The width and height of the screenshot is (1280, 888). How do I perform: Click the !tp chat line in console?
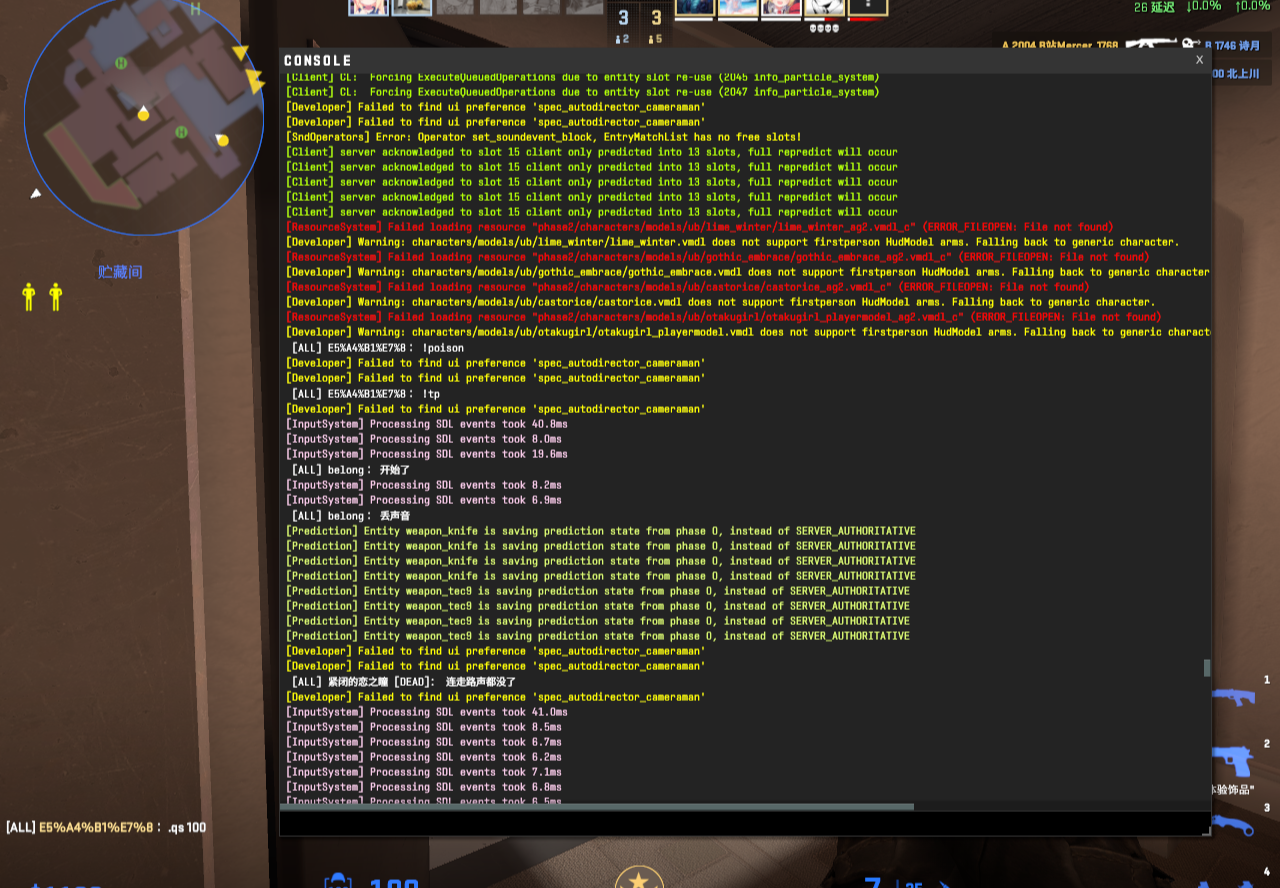[365, 393]
